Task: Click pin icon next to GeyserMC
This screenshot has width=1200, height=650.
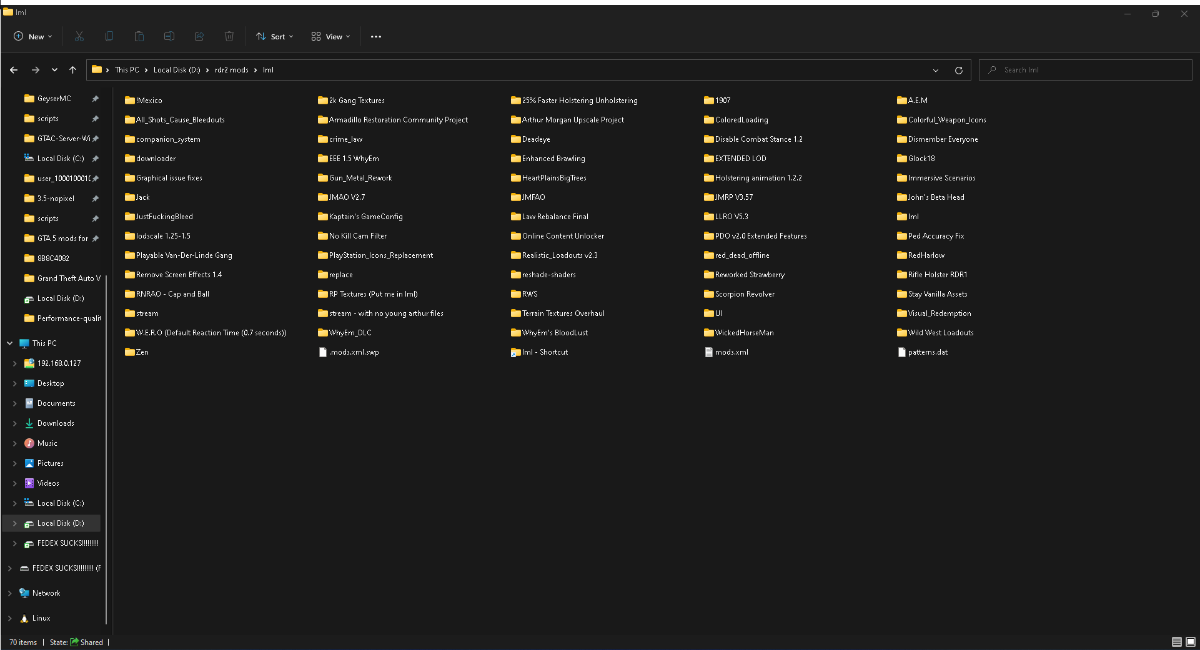Action: pos(95,99)
